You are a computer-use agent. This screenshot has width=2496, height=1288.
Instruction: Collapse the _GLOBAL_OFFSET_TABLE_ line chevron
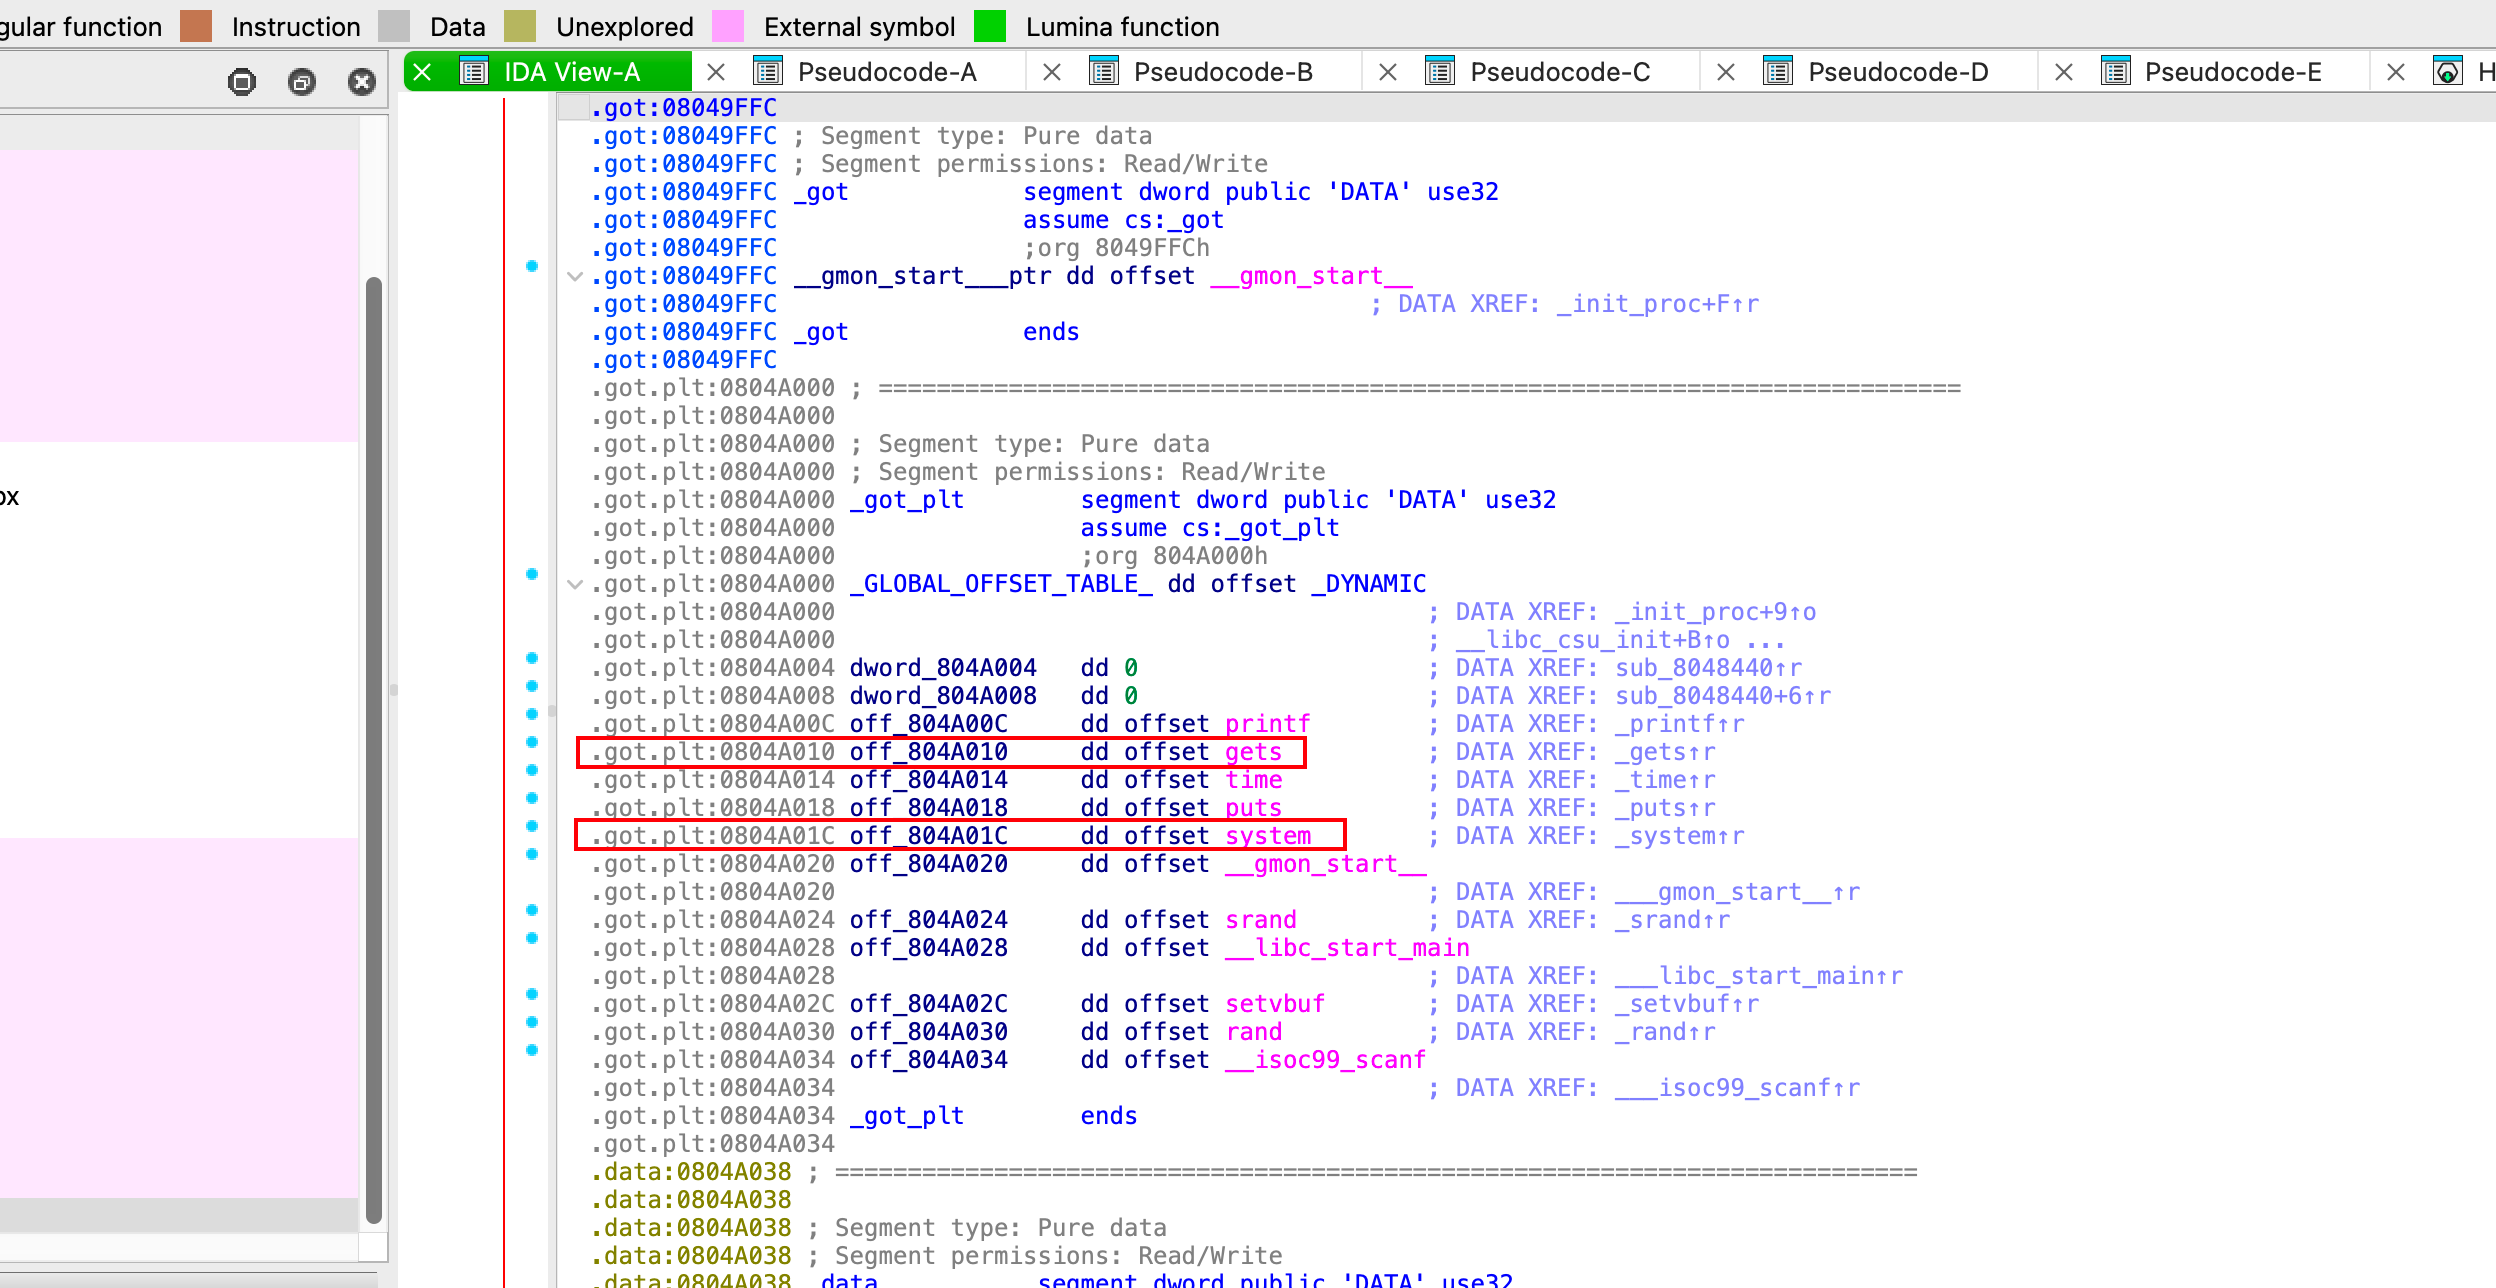click(x=575, y=584)
